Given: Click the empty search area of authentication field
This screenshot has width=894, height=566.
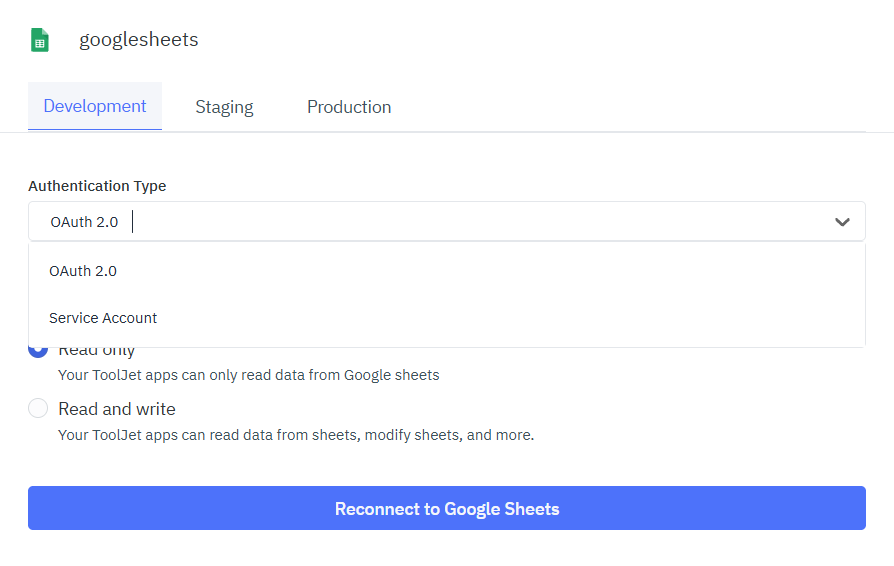Looking at the screenshot, I should [x=480, y=222].
